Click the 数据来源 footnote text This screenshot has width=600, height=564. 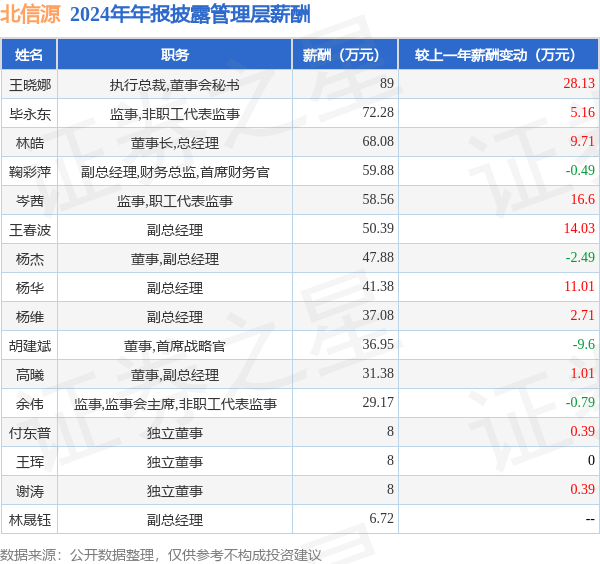click(161, 555)
